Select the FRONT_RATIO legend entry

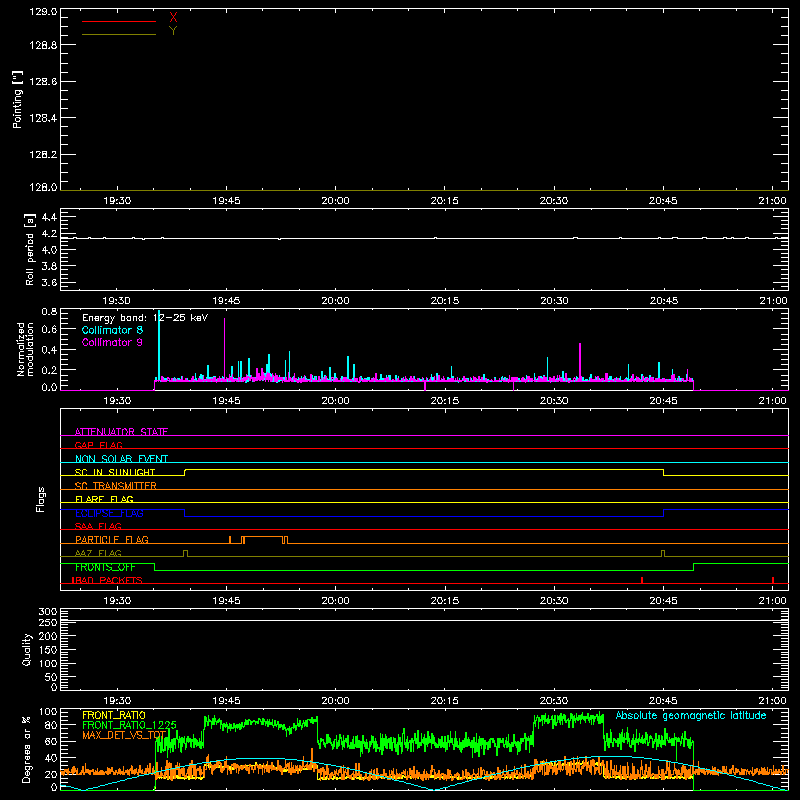coord(114,715)
